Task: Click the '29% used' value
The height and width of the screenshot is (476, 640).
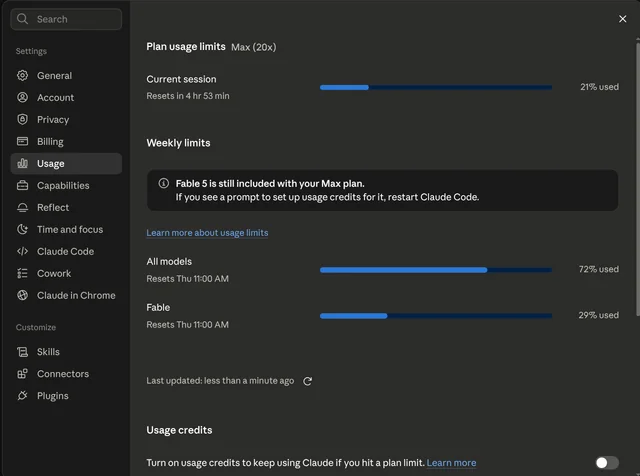Action: (598, 315)
